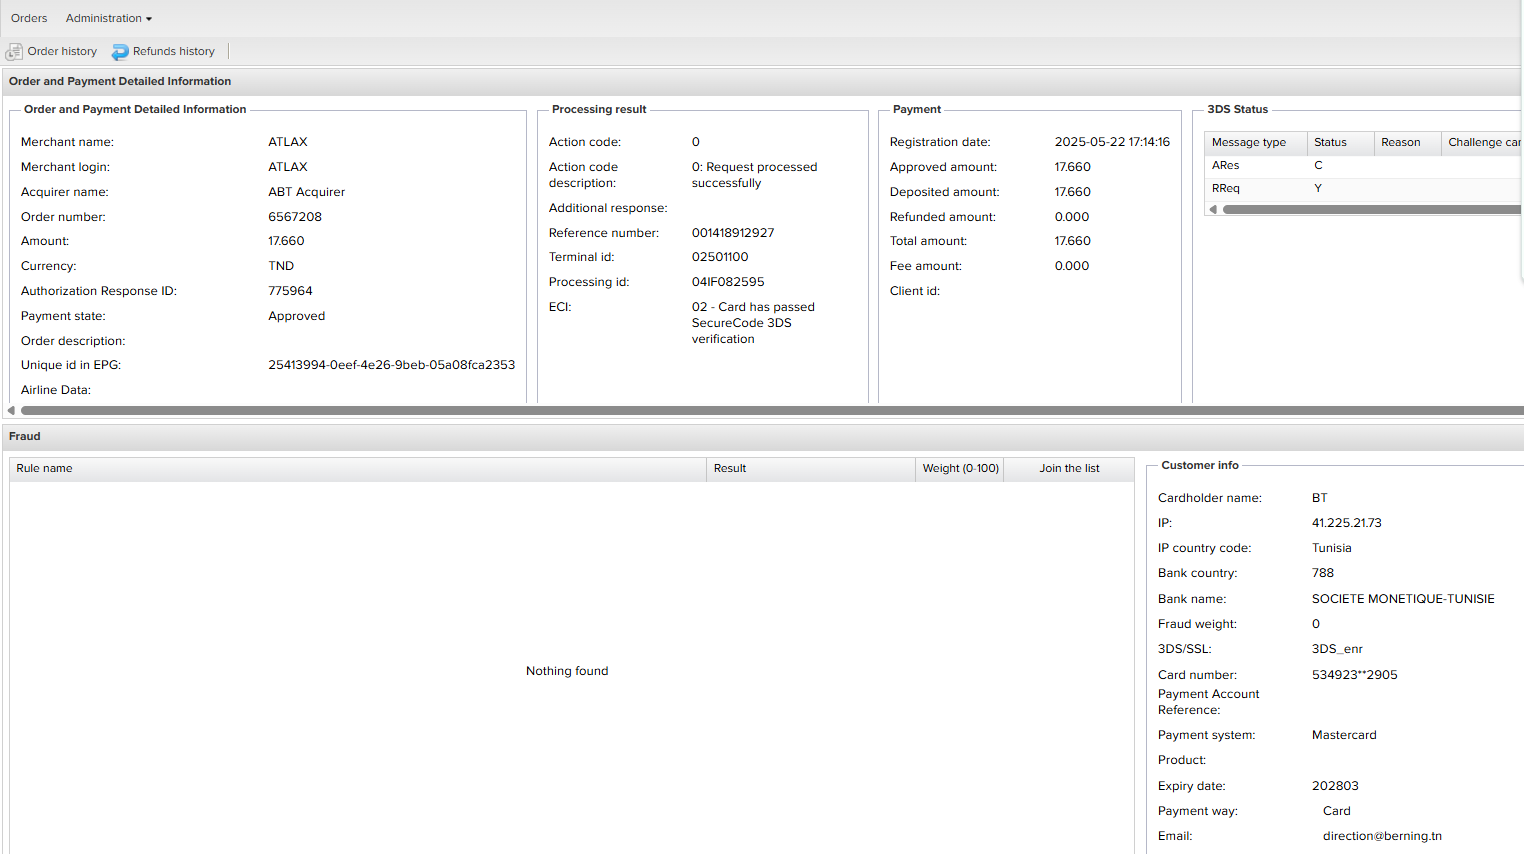This screenshot has width=1524, height=854.
Task: Click the Reason column header
Action: pyautogui.click(x=1400, y=142)
